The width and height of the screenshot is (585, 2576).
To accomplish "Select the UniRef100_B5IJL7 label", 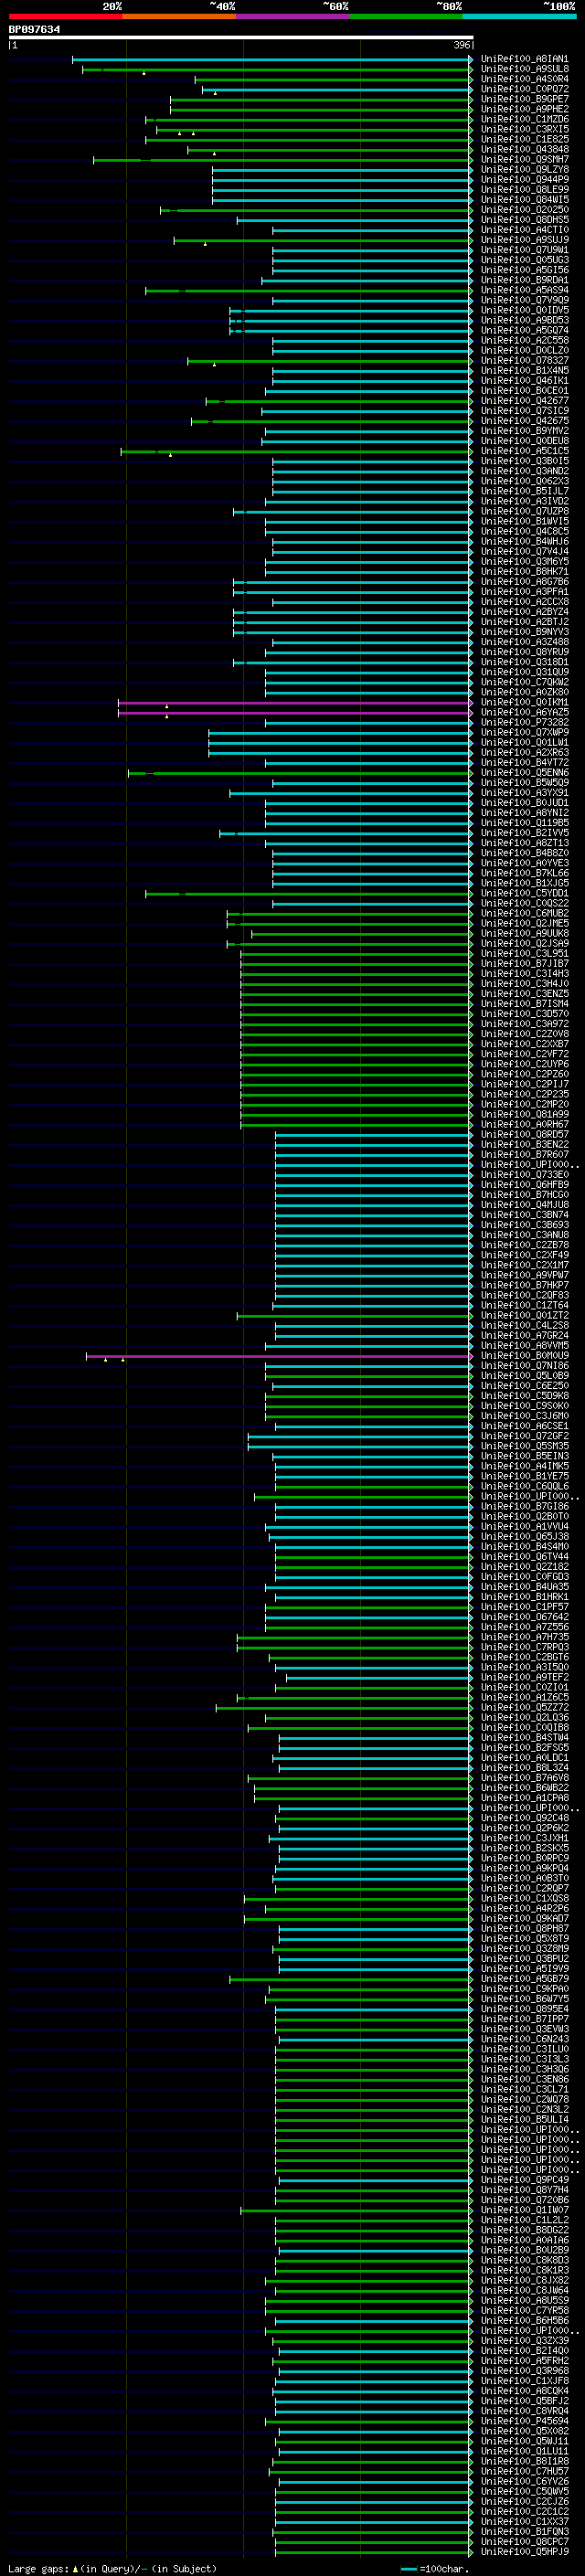I will tap(524, 491).
